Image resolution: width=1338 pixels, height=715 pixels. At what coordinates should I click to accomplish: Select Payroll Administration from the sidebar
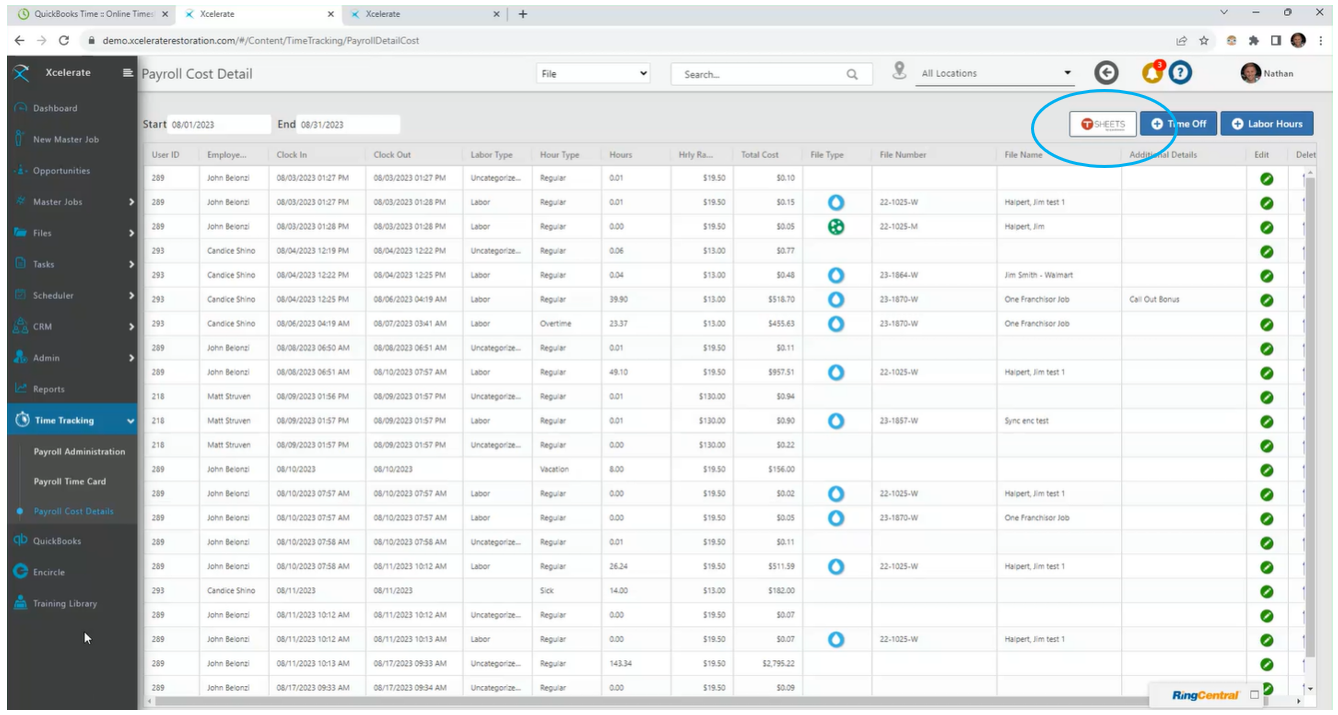pos(81,451)
